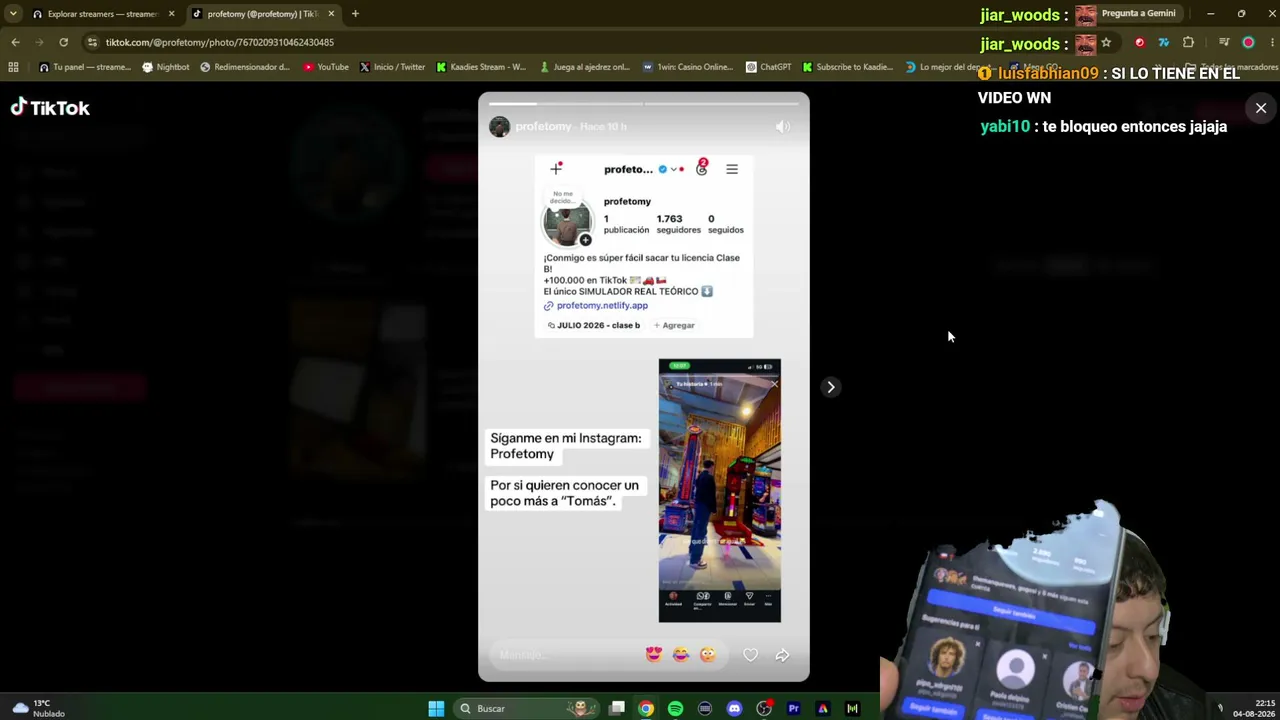Open the profetomy username on the story
The width and height of the screenshot is (1280, 720).
point(543,127)
